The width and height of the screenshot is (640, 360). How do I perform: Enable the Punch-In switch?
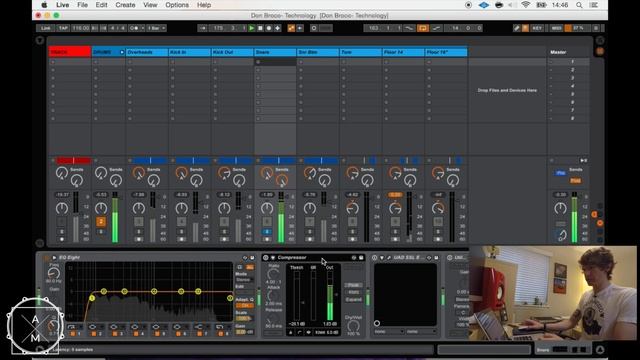coord(409,28)
